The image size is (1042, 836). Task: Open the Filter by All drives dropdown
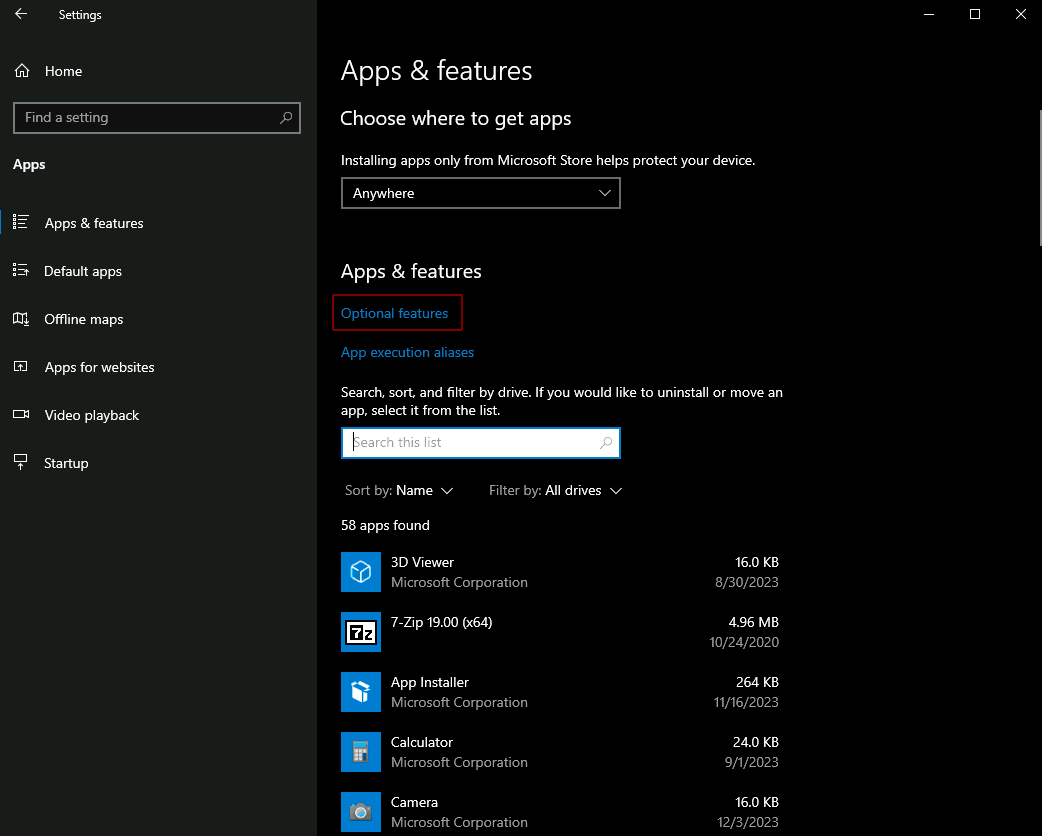coord(556,490)
